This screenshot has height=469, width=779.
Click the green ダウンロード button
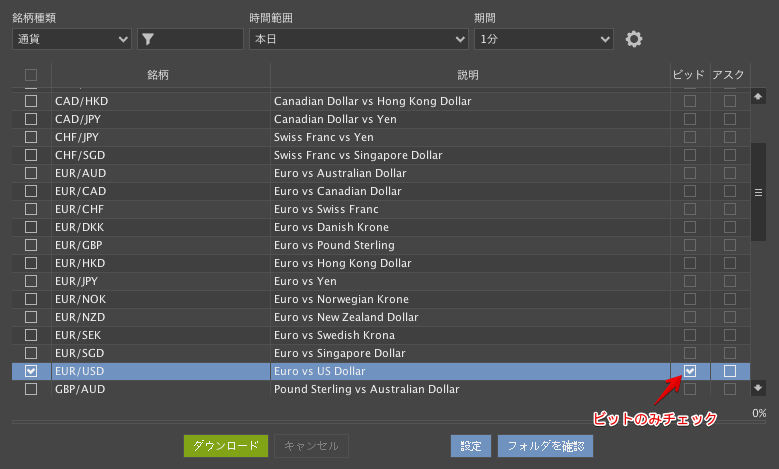[226, 446]
